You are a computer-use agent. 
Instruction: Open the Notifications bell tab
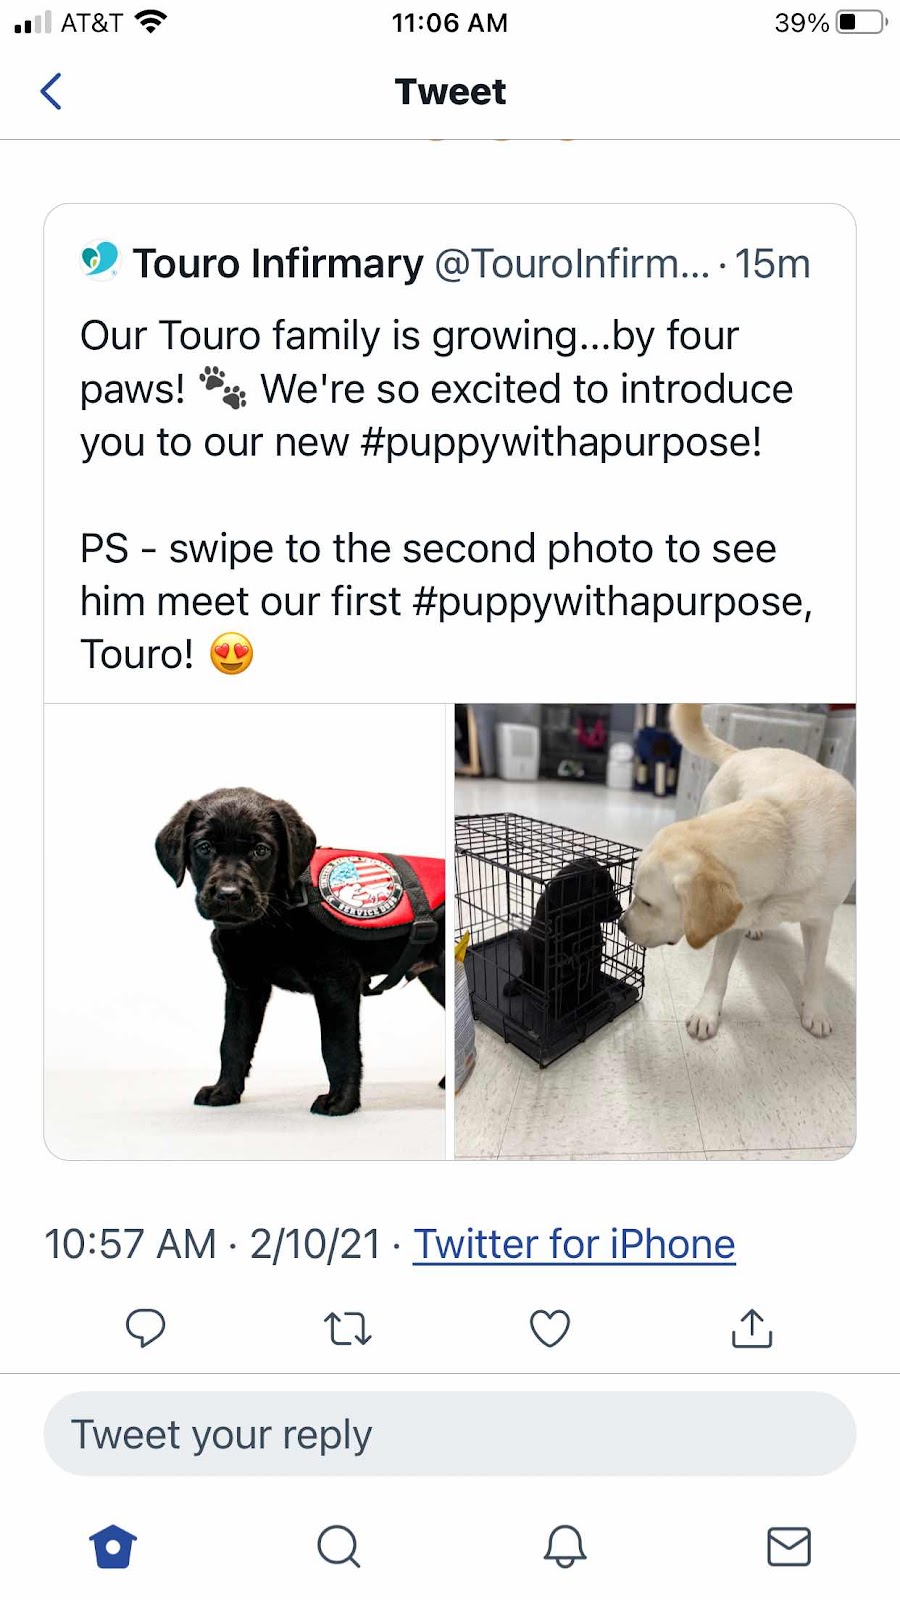pyautogui.click(x=565, y=1546)
